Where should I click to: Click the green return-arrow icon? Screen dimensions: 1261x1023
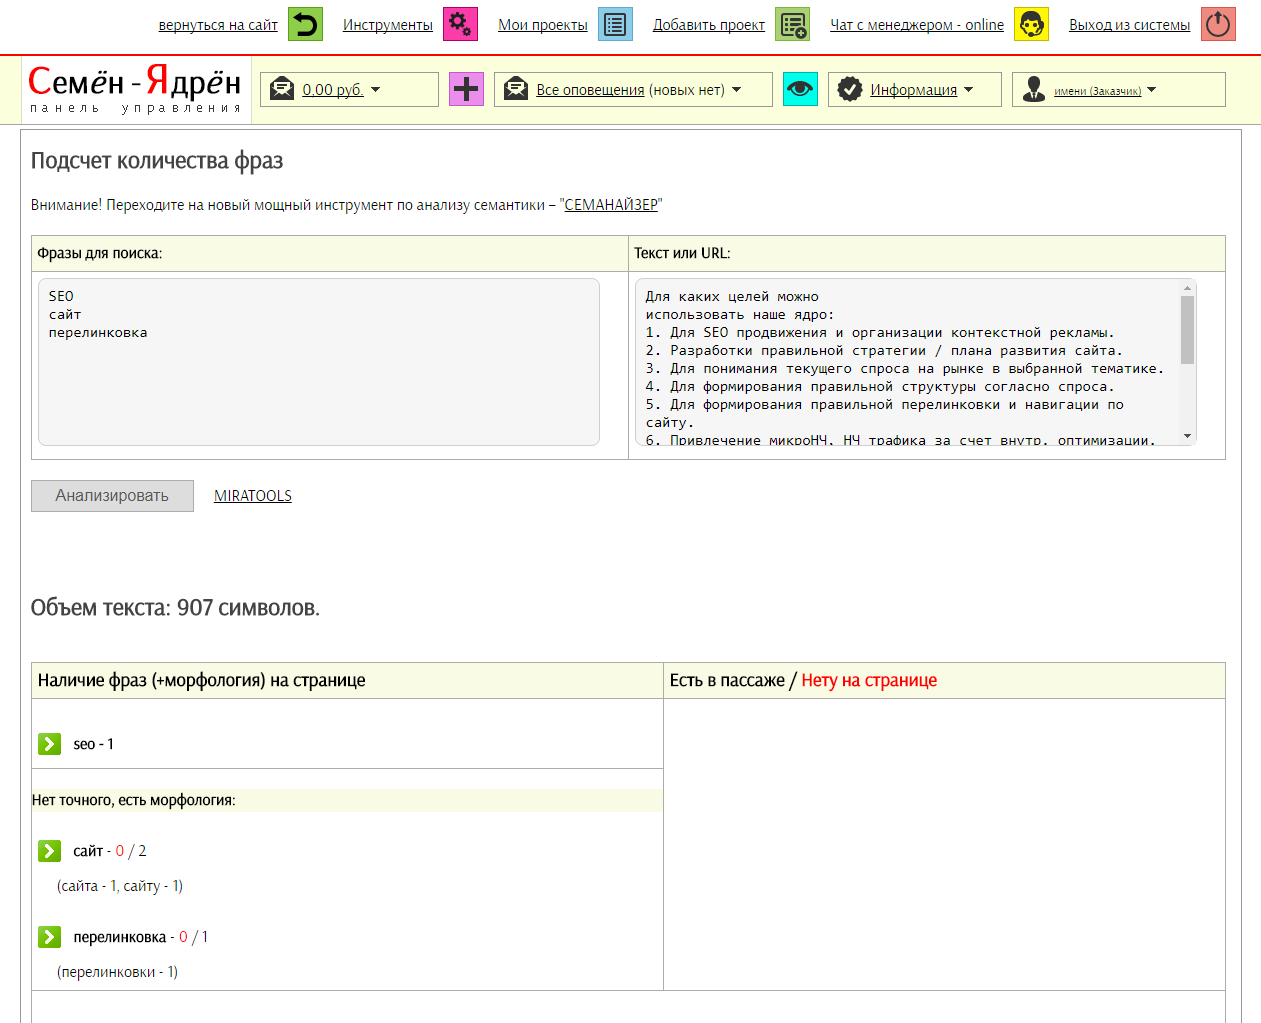click(x=305, y=24)
